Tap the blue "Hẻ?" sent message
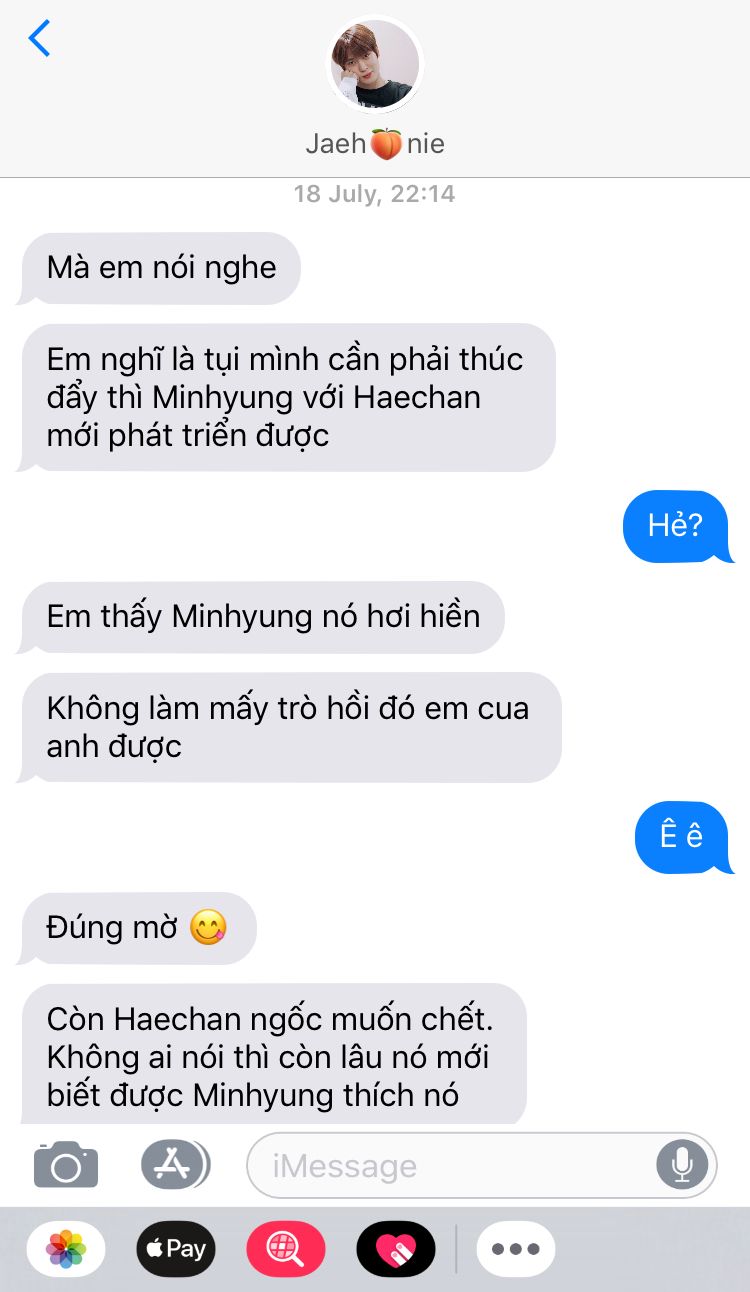Screen dimensions: 750x1292 point(677,526)
